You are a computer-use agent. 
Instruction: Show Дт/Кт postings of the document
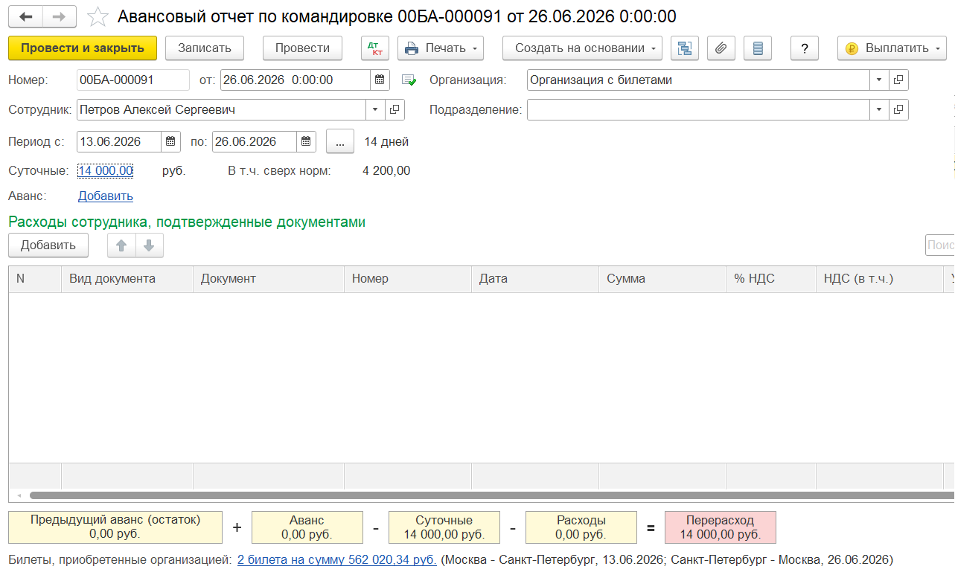tap(374, 48)
